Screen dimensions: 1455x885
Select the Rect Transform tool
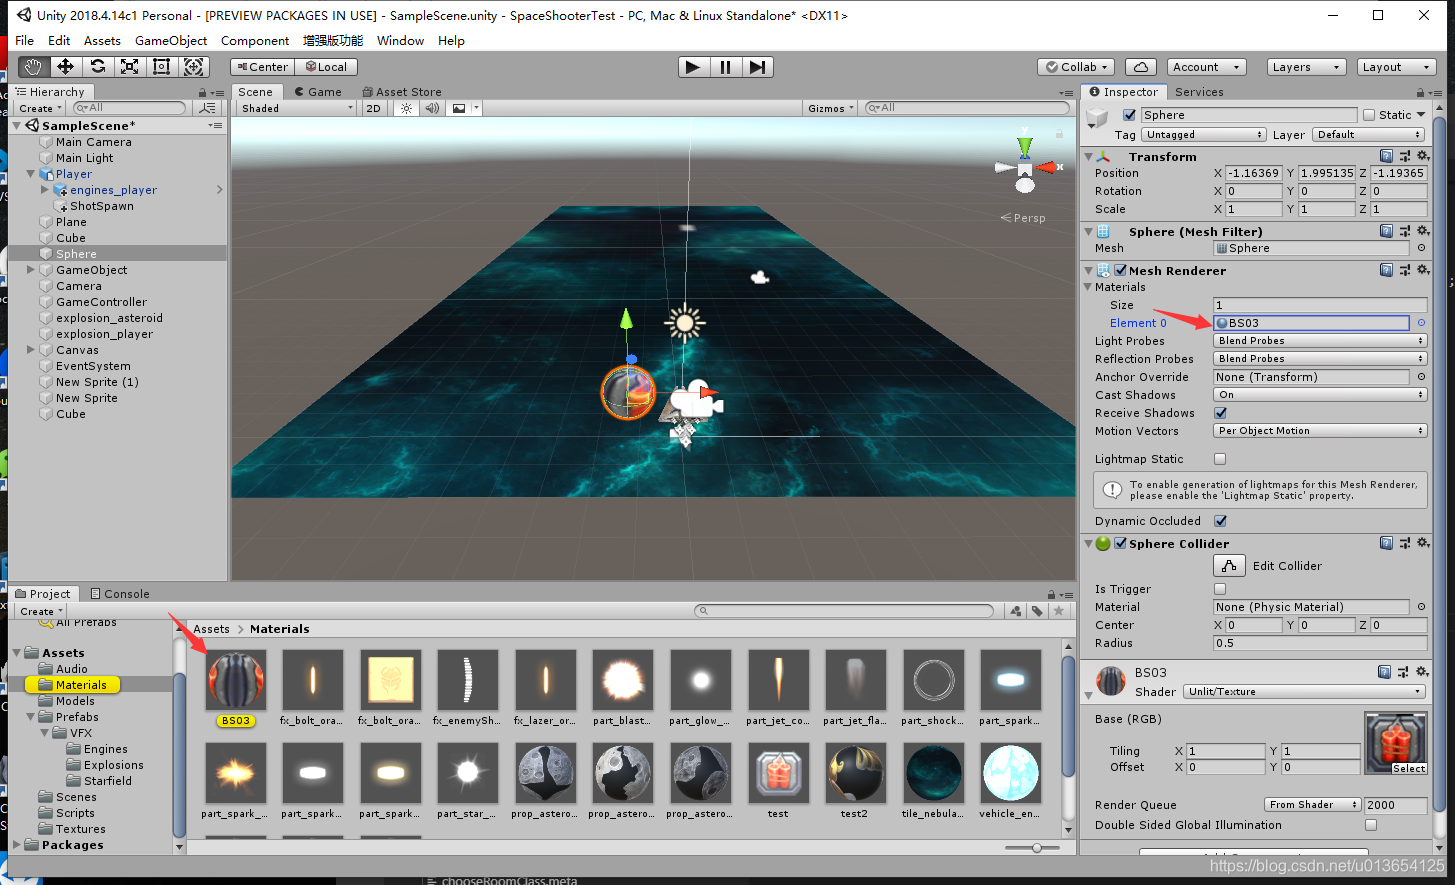[161, 67]
